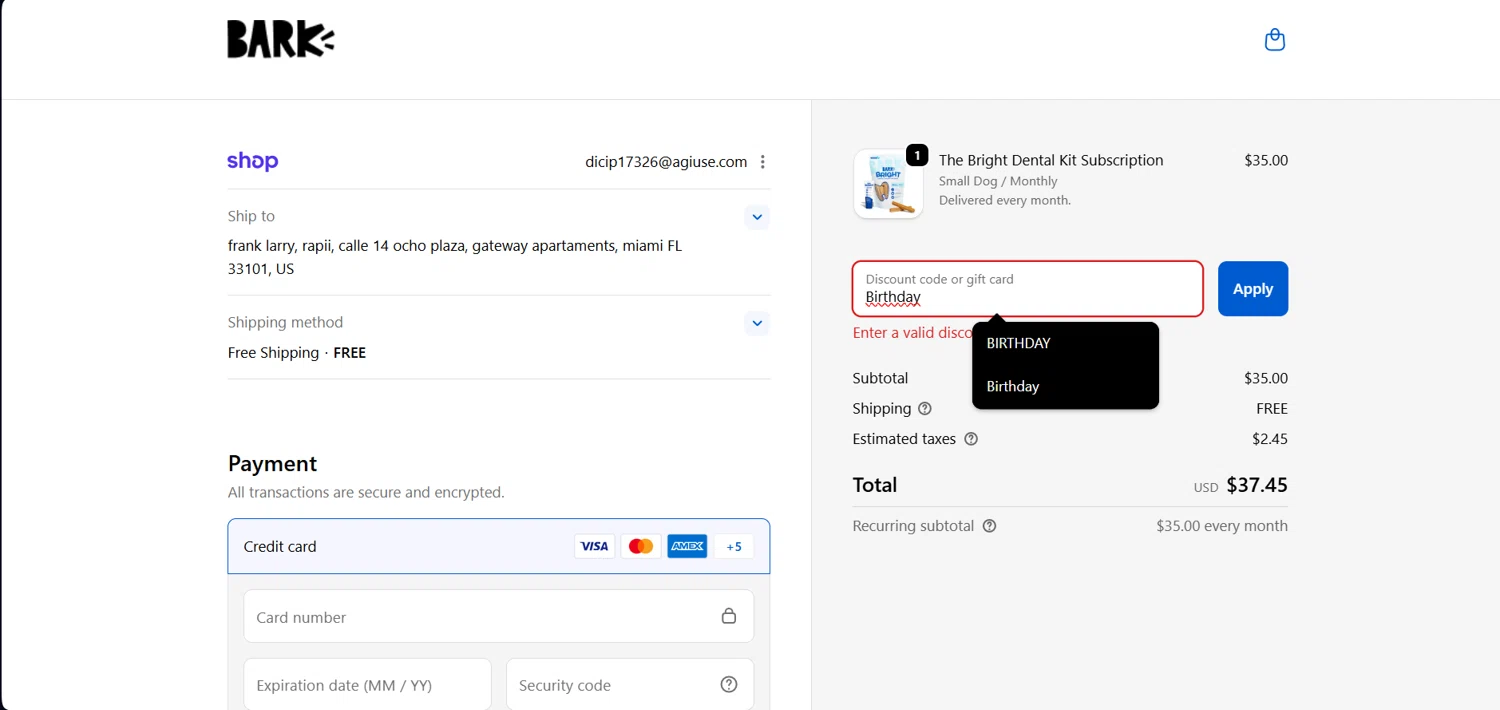
Task: Expand the Ship to address chevron
Action: [x=757, y=217]
